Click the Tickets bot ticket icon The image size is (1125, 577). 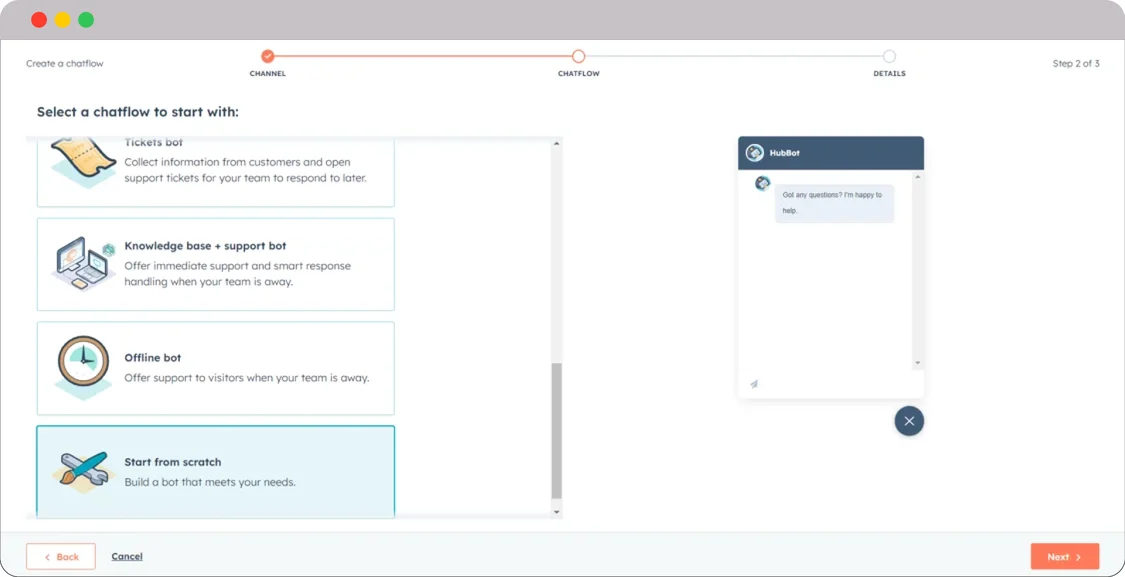(x=82, y=158)
